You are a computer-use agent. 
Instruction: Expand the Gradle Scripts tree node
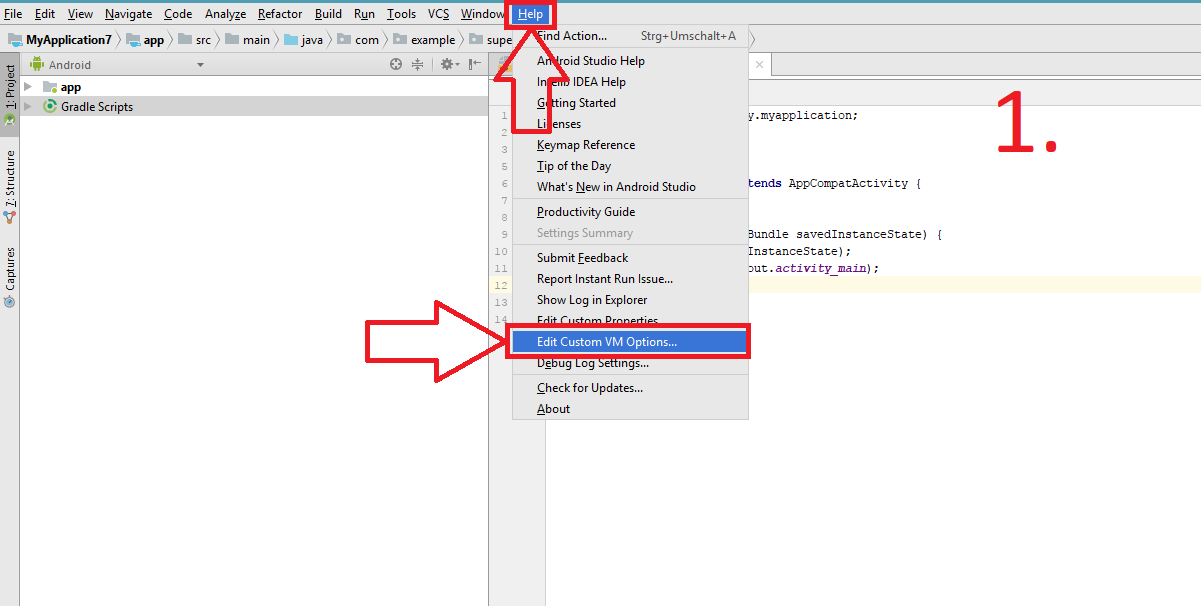[x=28, y=106]
